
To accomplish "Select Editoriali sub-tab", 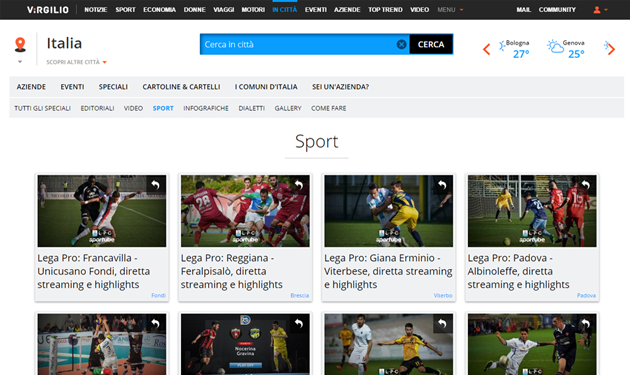I will 97,108.
